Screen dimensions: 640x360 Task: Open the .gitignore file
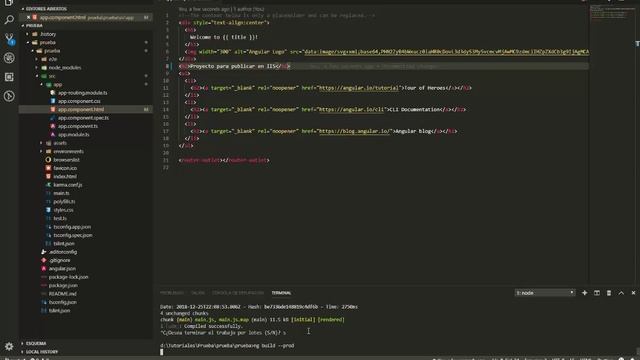pos(60,260)
